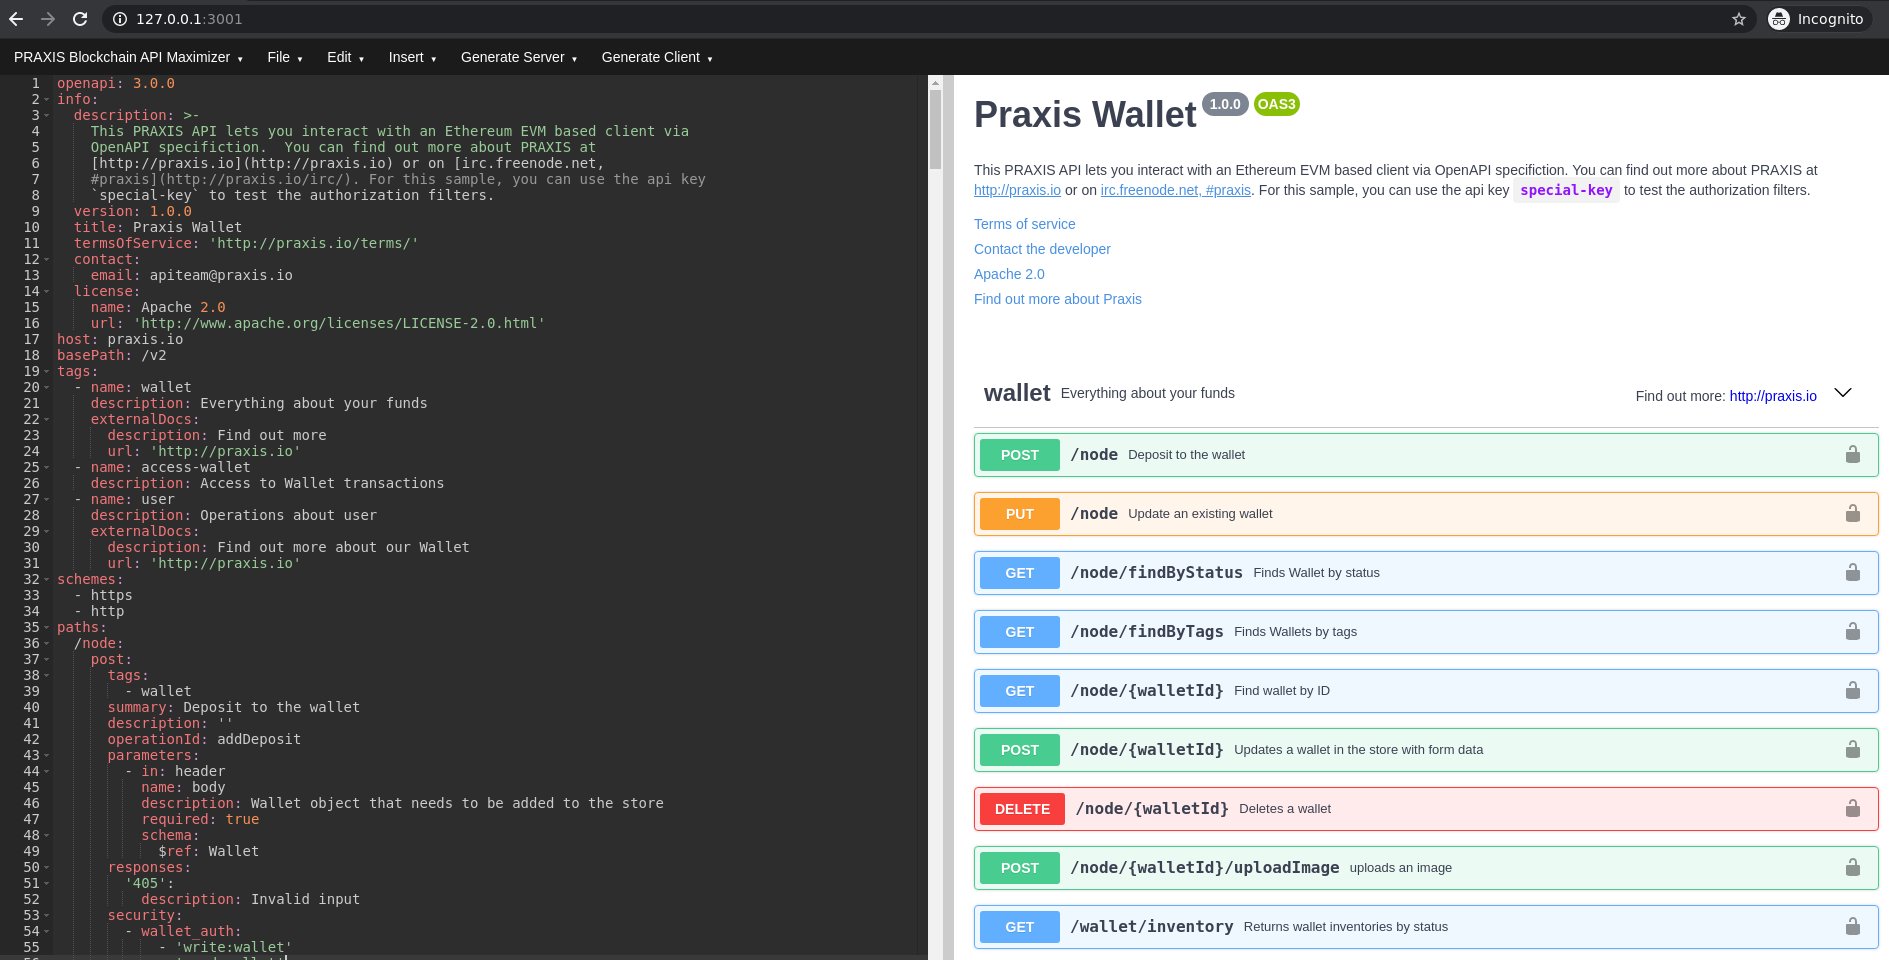Screen dimensions: 1889x960
Task: Click the 1.0.0 version badge
Action: pyautogui.click(x=1225, y=104)
